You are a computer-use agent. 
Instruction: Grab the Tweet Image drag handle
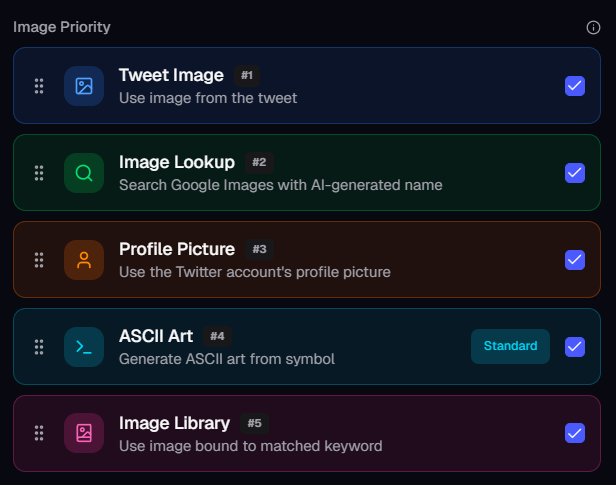pos(39,86)
